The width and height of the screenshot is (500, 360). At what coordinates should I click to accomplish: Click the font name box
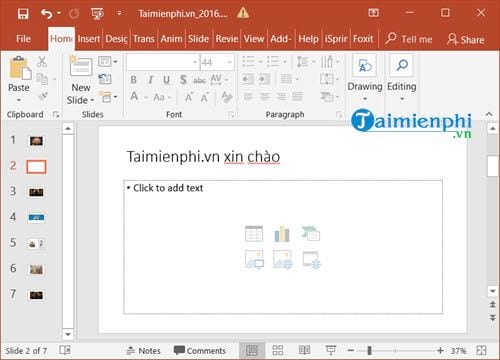[x=163, y=62]
